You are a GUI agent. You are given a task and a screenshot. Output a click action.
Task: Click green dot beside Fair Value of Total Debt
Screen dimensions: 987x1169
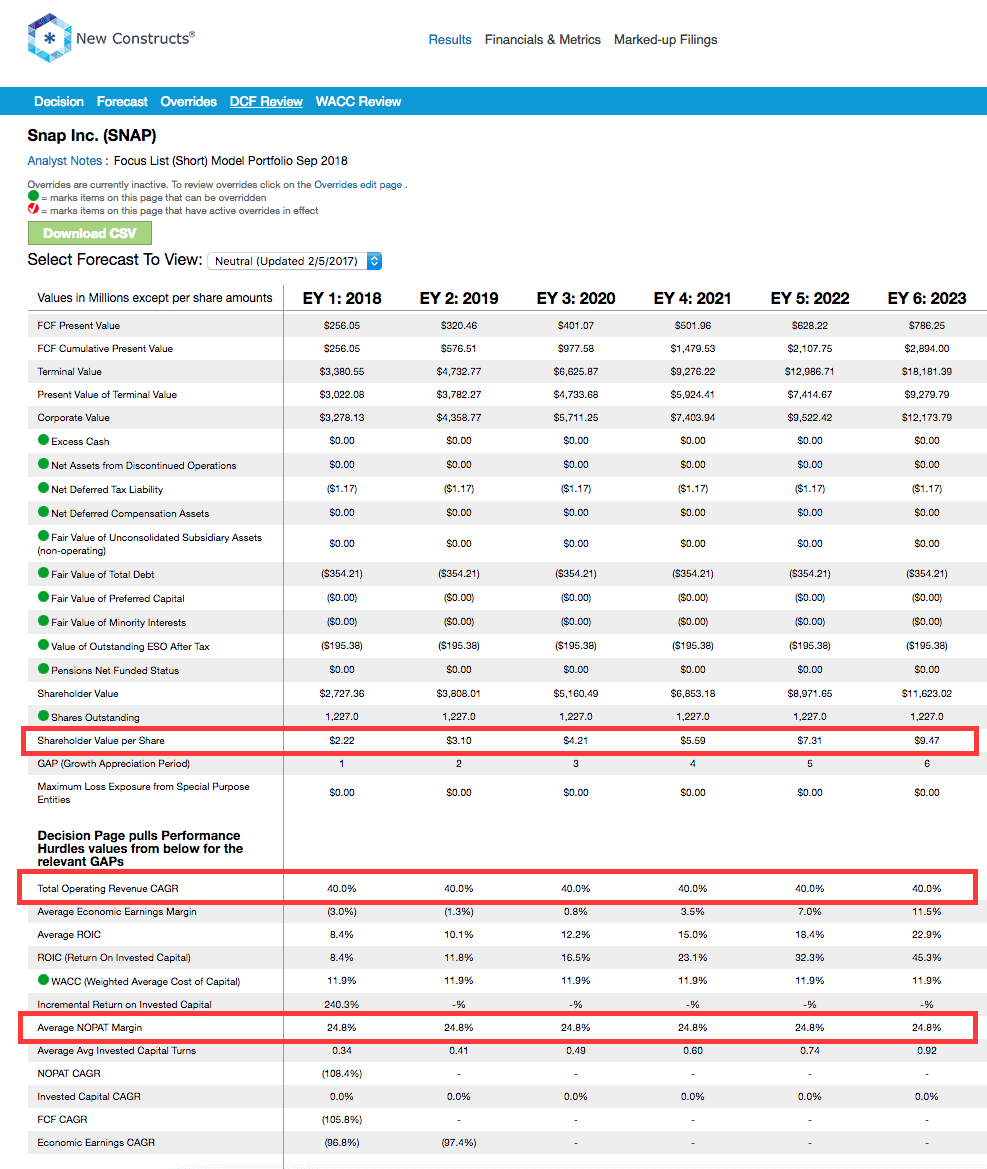[43, 573]
